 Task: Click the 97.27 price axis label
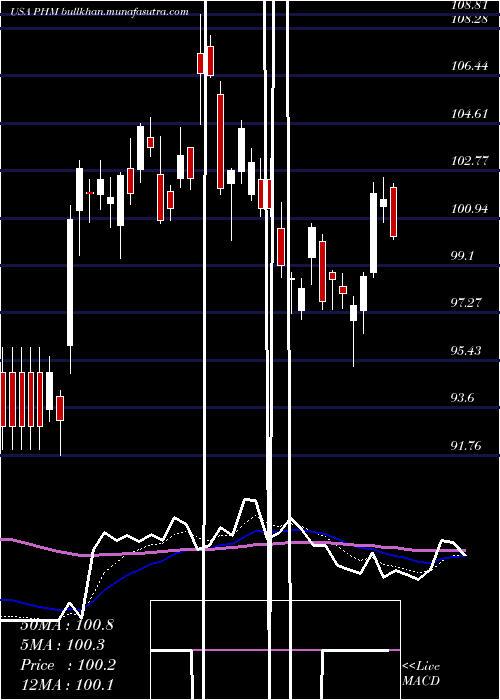[467, 303]
